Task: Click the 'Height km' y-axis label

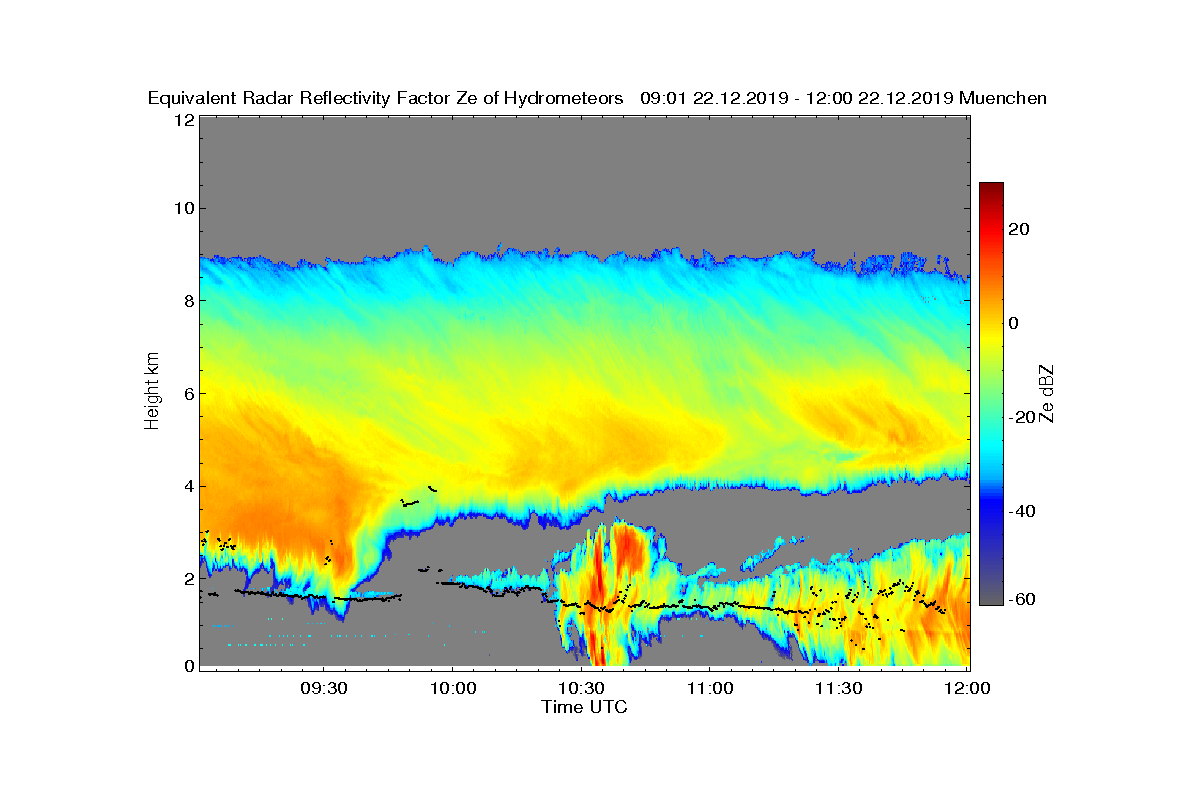Action: pyautogui.click(x=152, y=392)
